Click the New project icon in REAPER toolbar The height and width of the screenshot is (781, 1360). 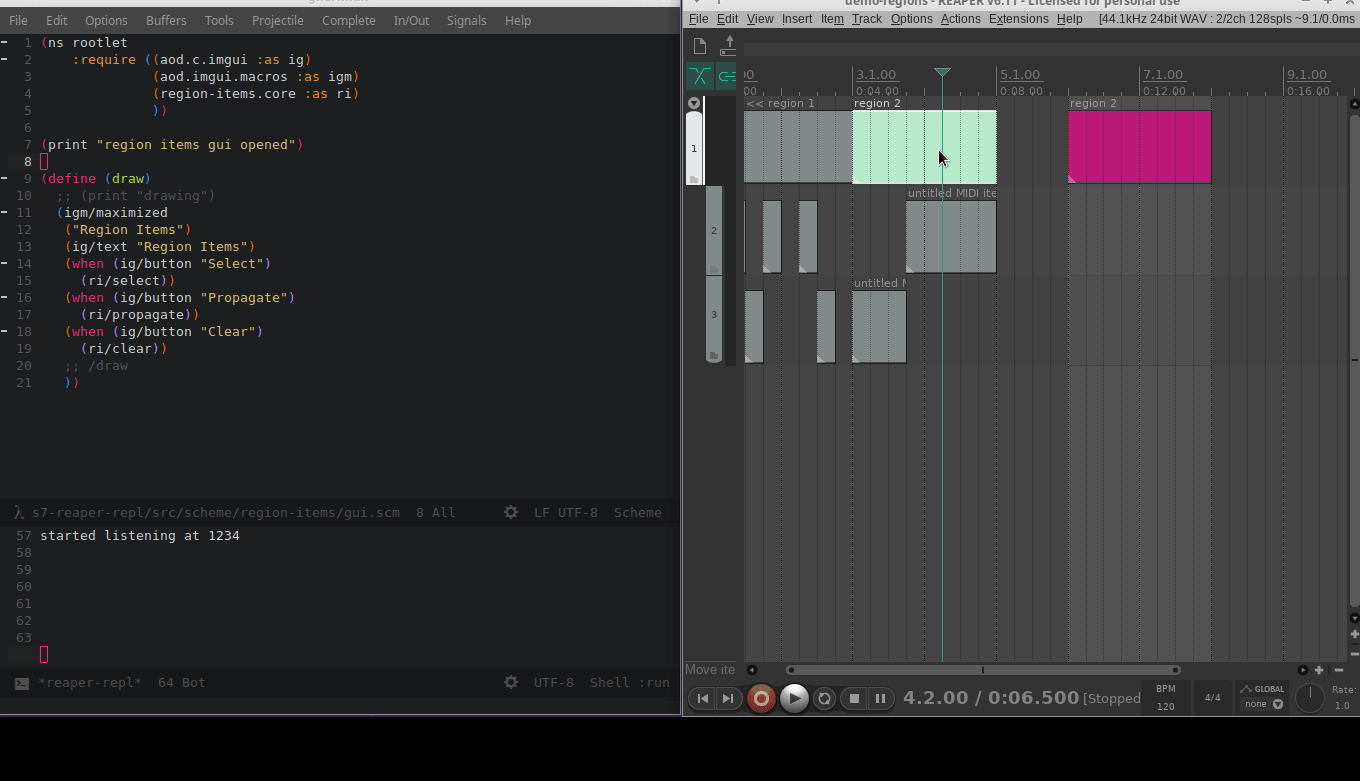coord(700,46)
